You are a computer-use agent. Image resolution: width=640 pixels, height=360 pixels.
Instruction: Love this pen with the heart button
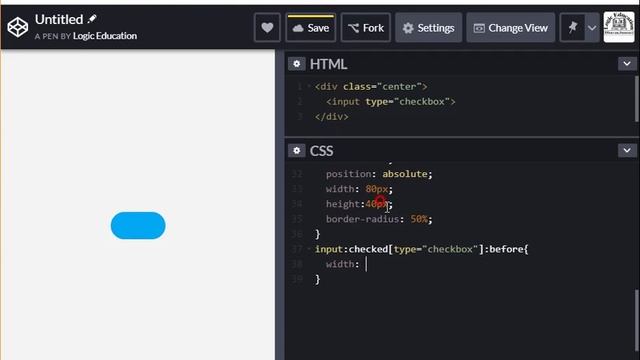click(267, 28)
